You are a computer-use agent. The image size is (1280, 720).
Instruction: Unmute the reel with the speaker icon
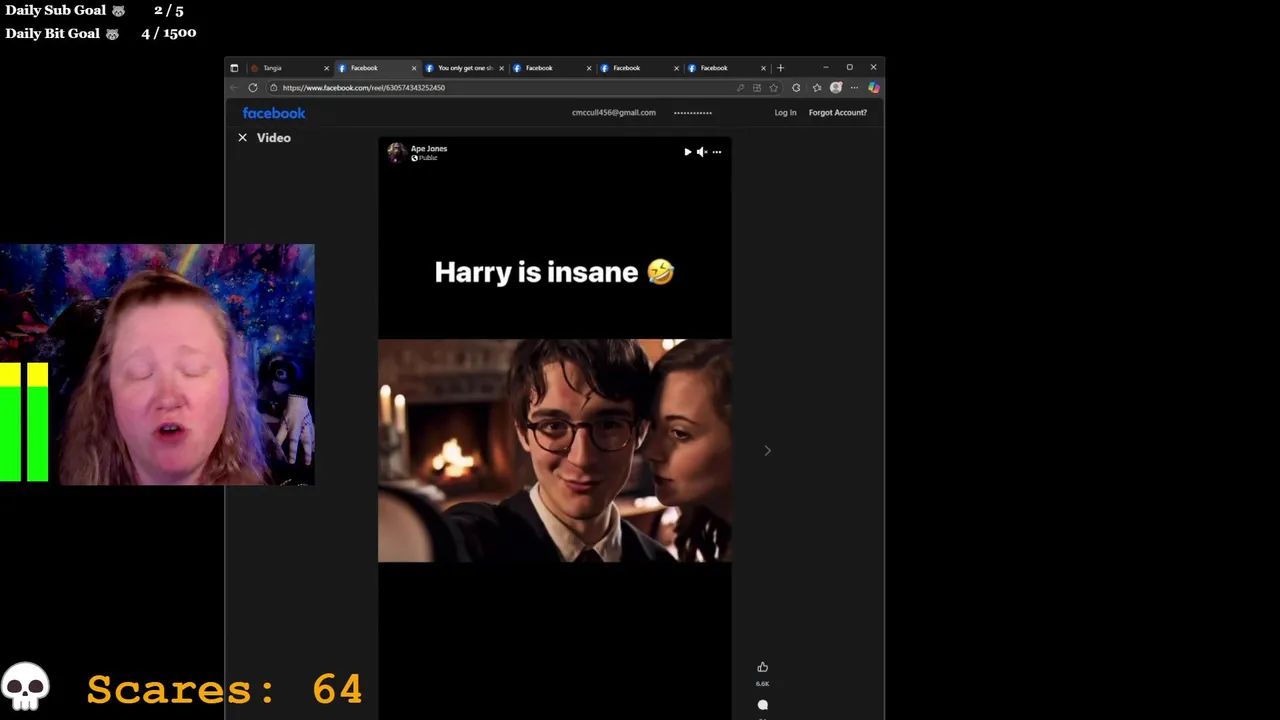click(x=702, y=152)
